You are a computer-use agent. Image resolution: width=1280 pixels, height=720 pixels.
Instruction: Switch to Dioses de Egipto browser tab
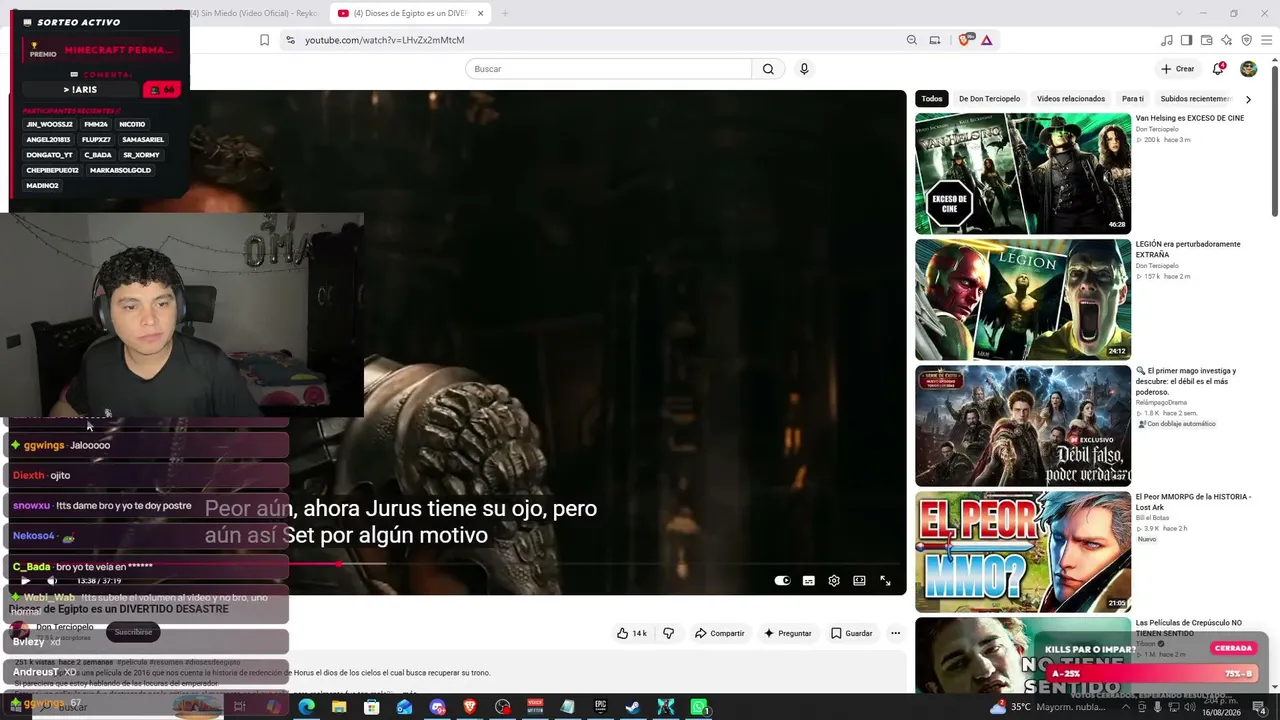pos(410,14)
